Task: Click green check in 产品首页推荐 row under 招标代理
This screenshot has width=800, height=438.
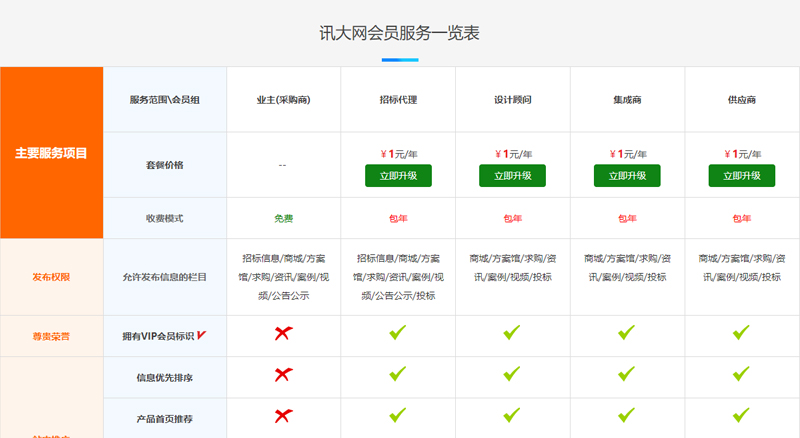Action: [398, 415]
